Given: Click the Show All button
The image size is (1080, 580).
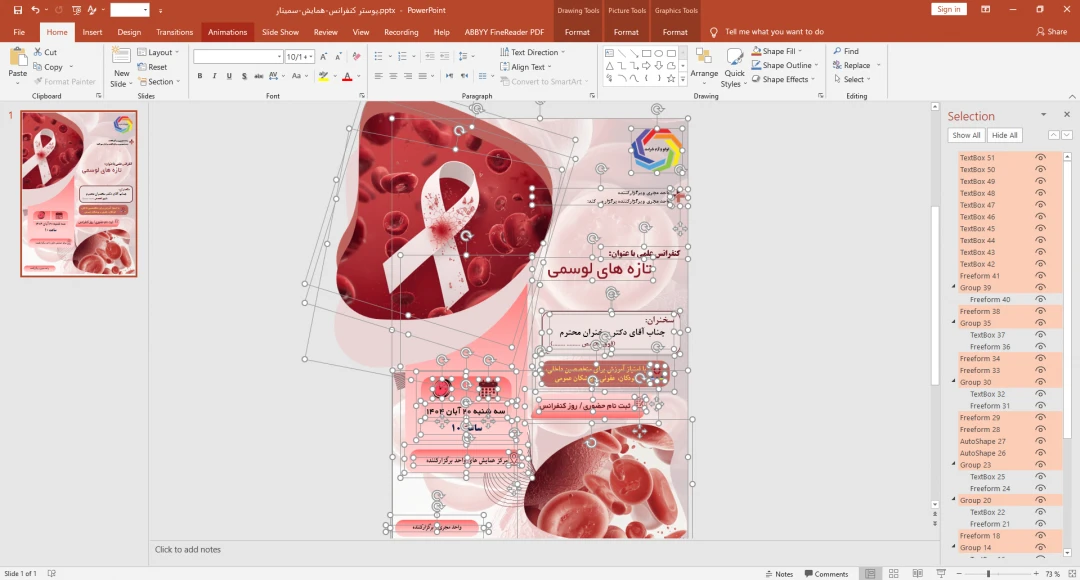Looking at the screenshot, I should coord(966,135).
